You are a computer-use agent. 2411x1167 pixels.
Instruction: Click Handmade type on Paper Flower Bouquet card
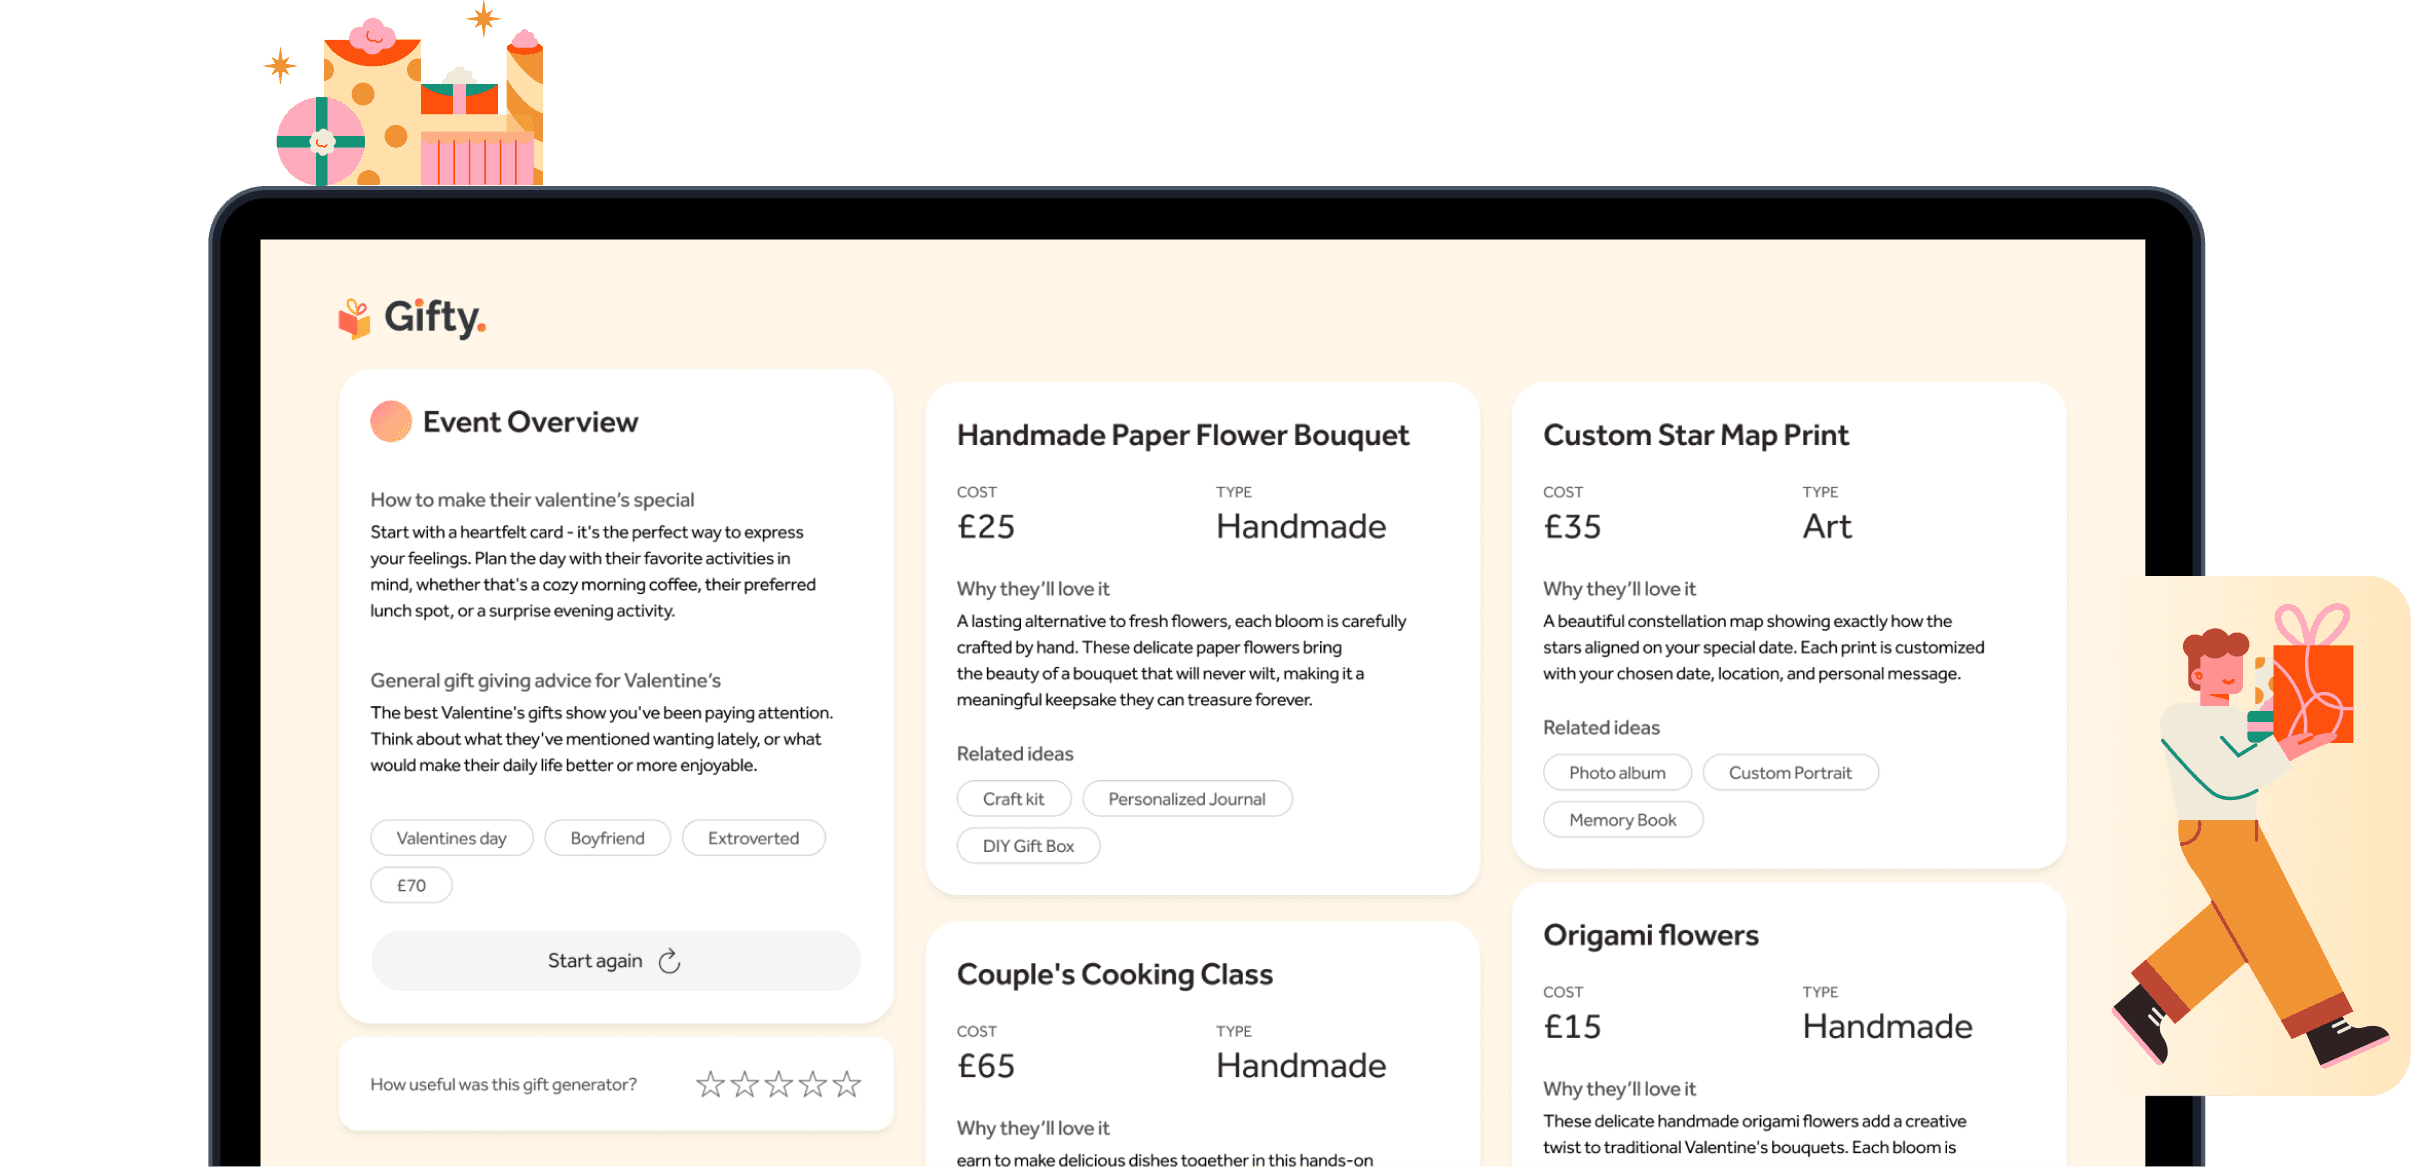point(1301,527)
